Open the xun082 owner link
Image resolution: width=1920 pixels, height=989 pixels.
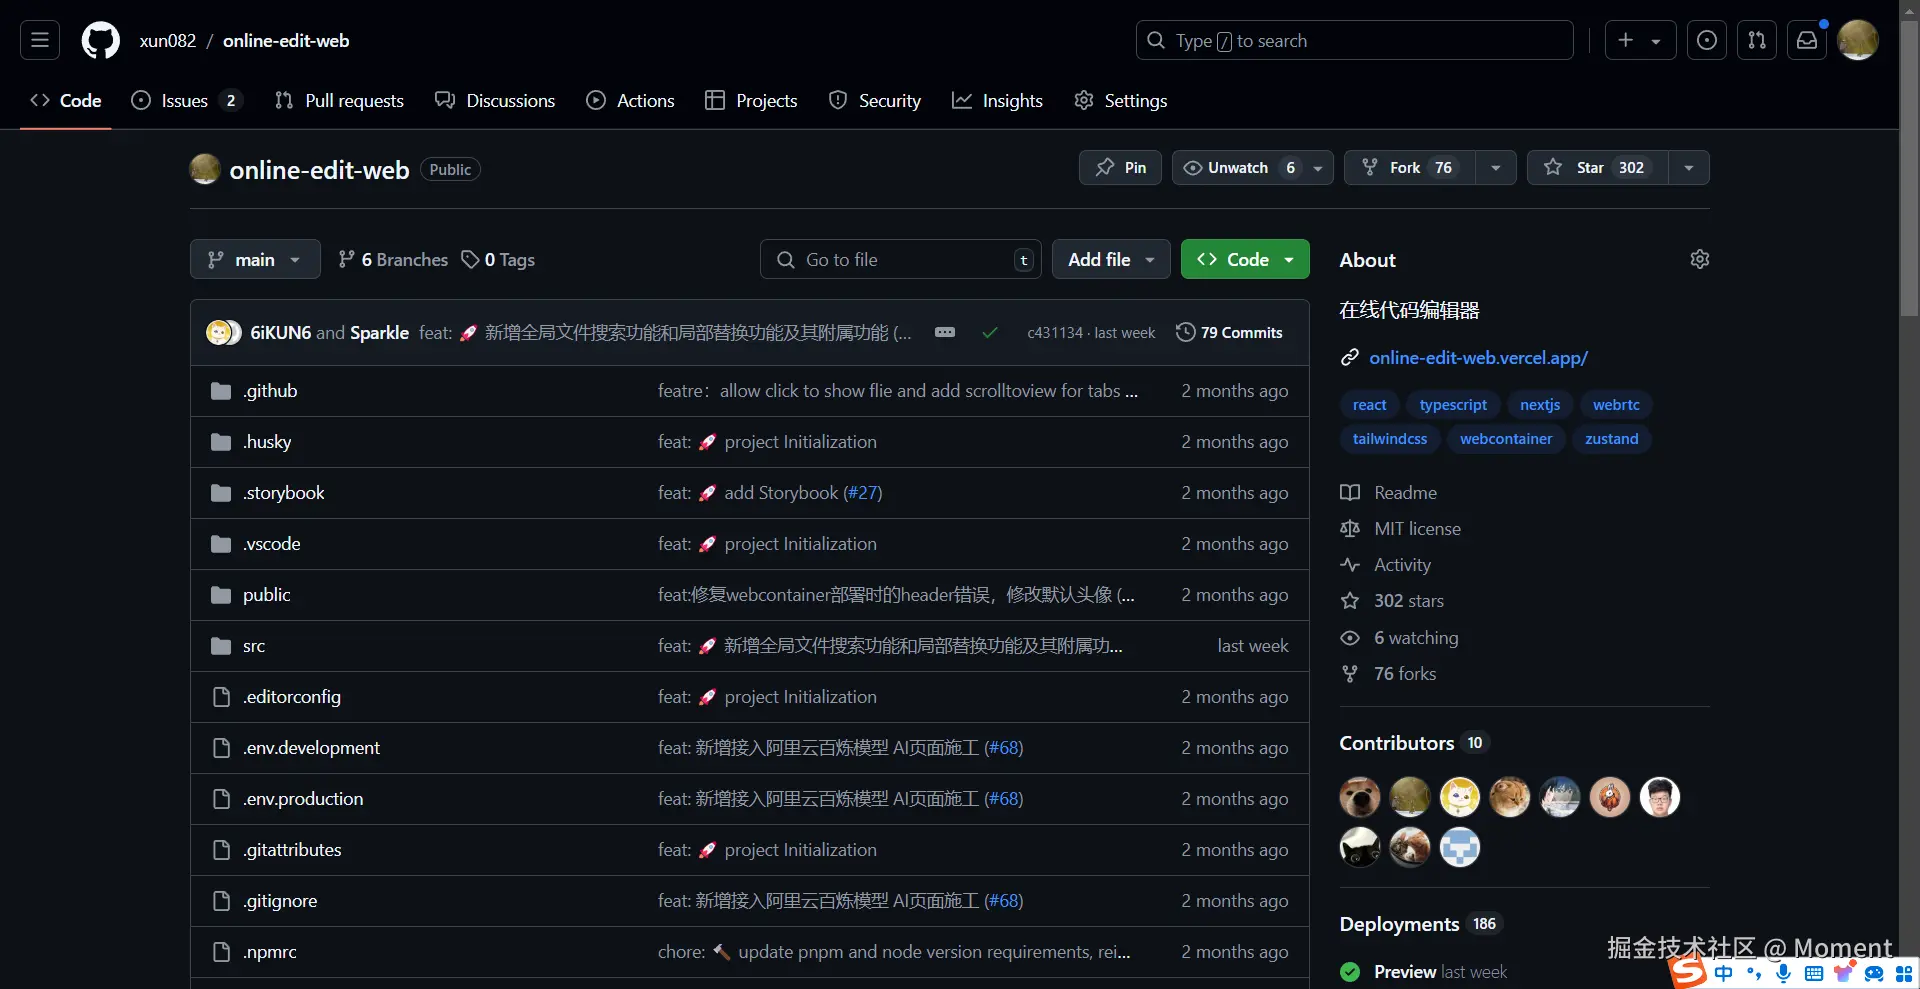coord(168,41)
